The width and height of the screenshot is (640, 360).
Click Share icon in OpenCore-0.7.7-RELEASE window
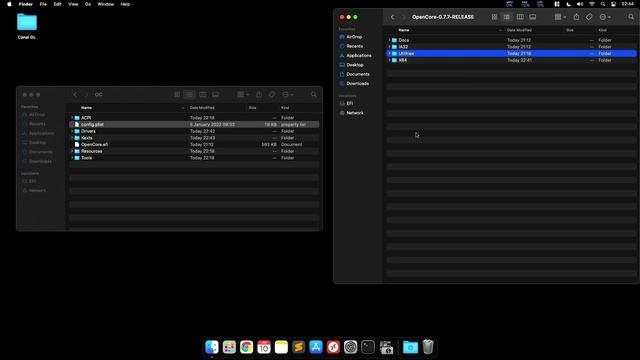[x=576, y=17]
